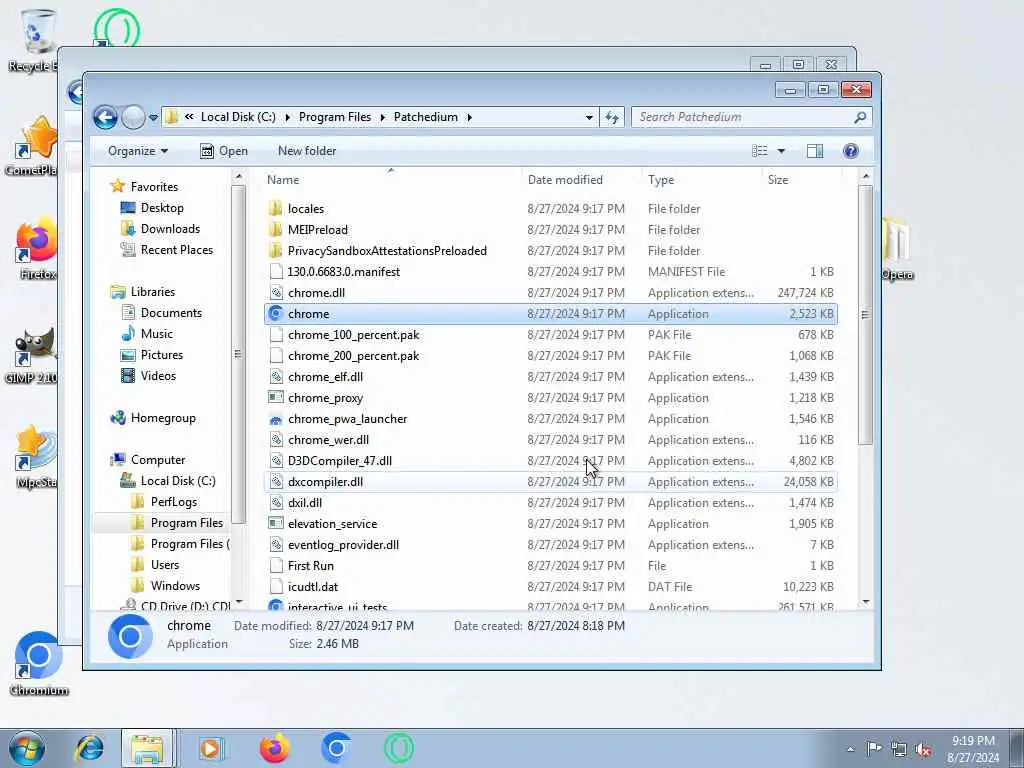Open the Organize dropdown menu
This screenshot has width=1024, height=768.
(138, 151)
